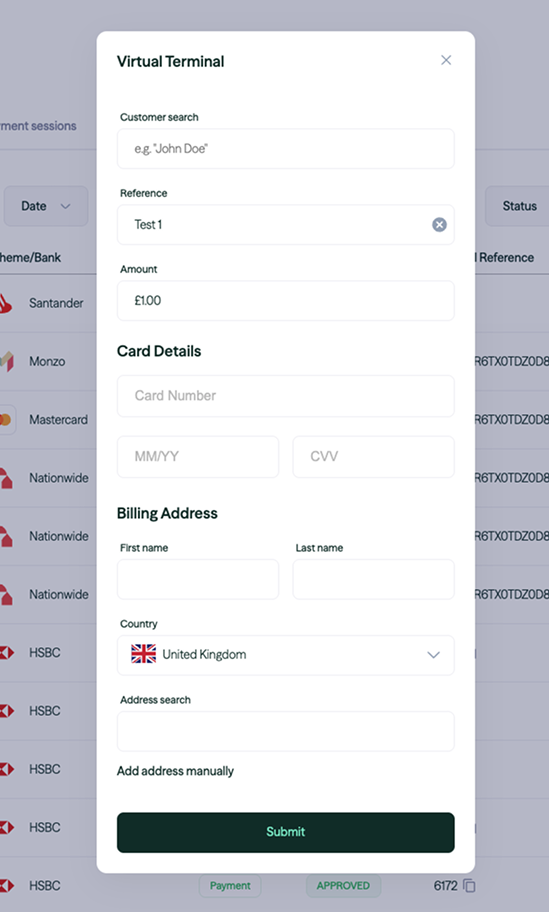Open the Date filter dropdown
Image resolution: width=549 pixels, height=912 pixels.
click(x=46, y=206)
